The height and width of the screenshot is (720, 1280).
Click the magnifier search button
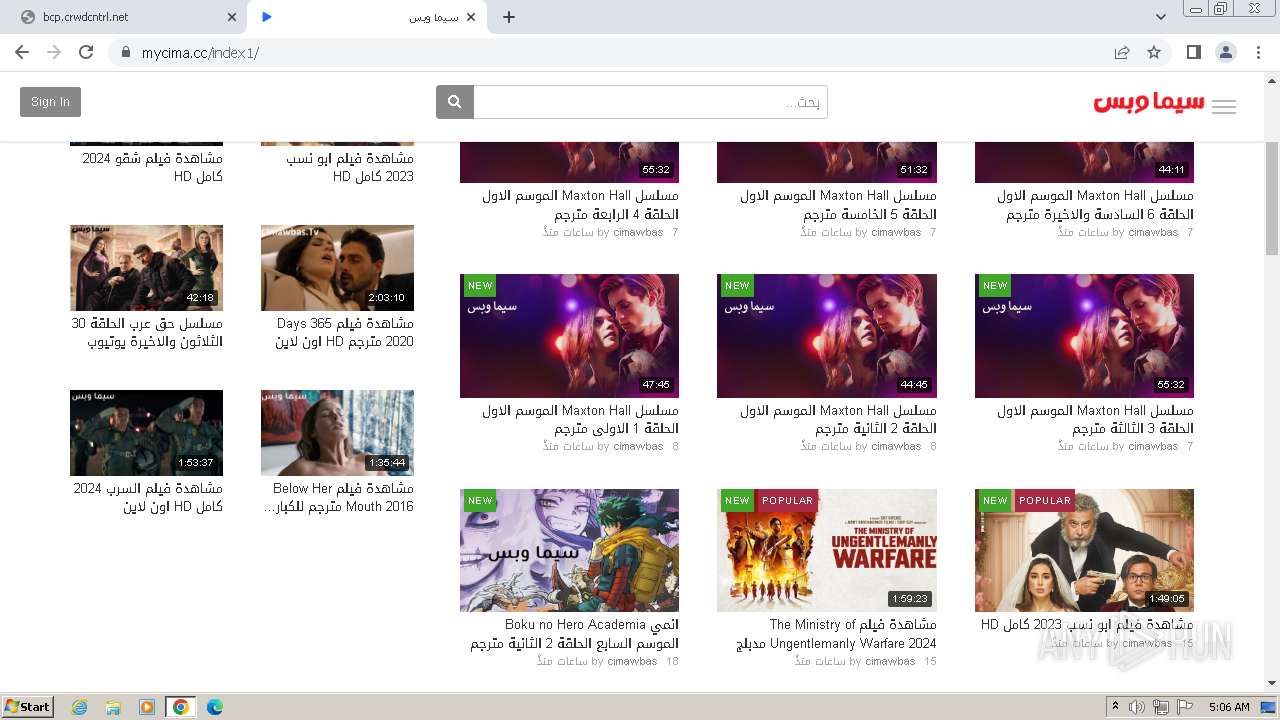pyautogui.click(x=455, y=102)
